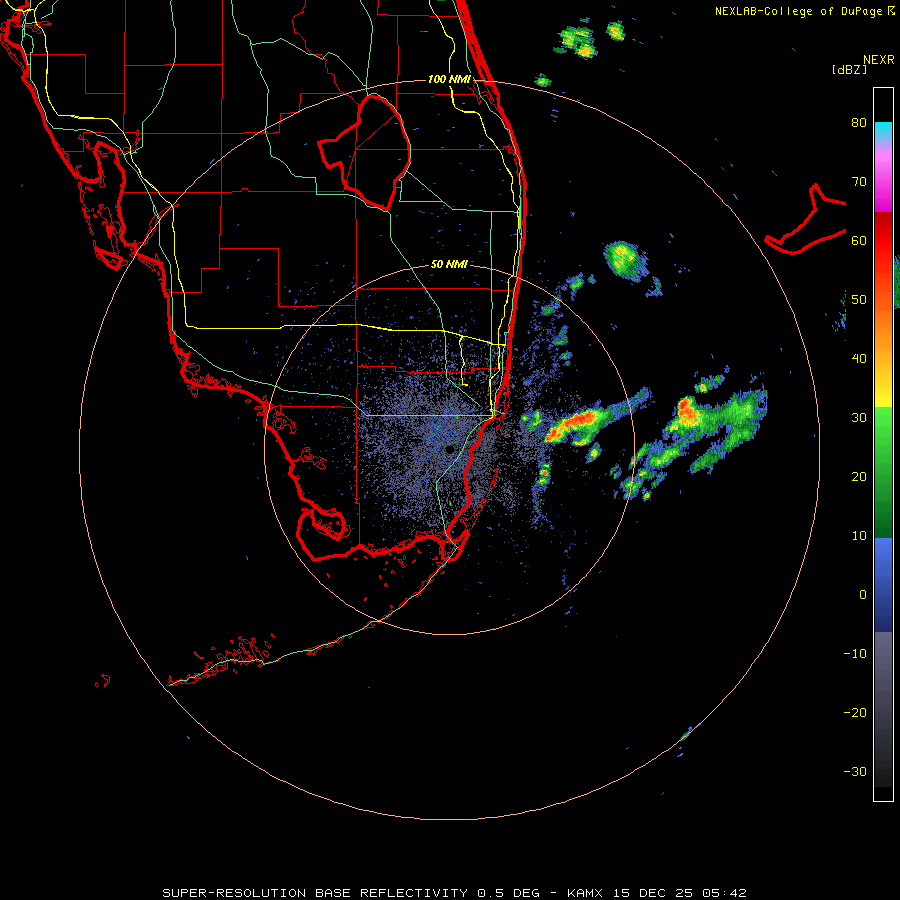The width and height of the screenshot is (900, 900).
Task: Click the 10 value on the dBZ scale
Action: tap(859, 536)
